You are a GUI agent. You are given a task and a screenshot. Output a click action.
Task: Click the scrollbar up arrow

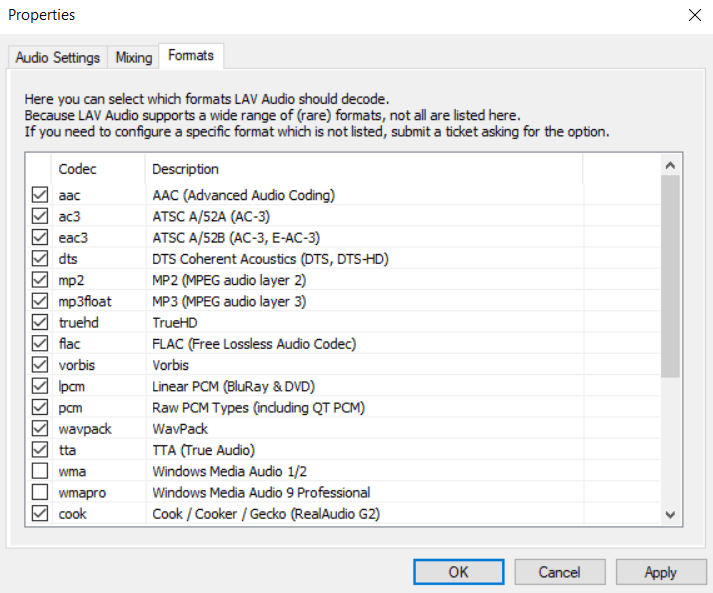coord(670,166)
